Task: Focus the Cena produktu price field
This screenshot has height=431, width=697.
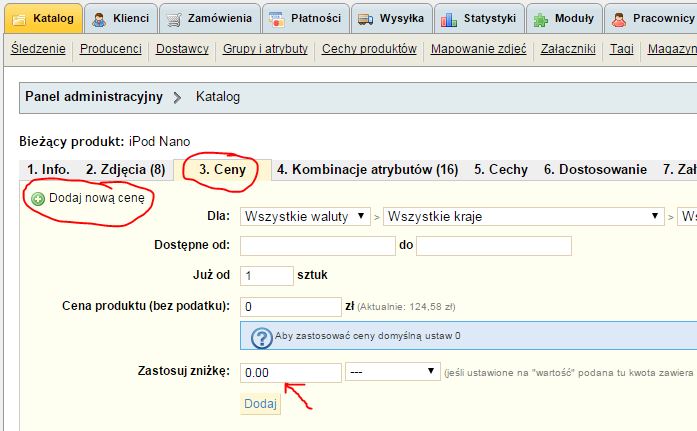Action: click(291, 307)
